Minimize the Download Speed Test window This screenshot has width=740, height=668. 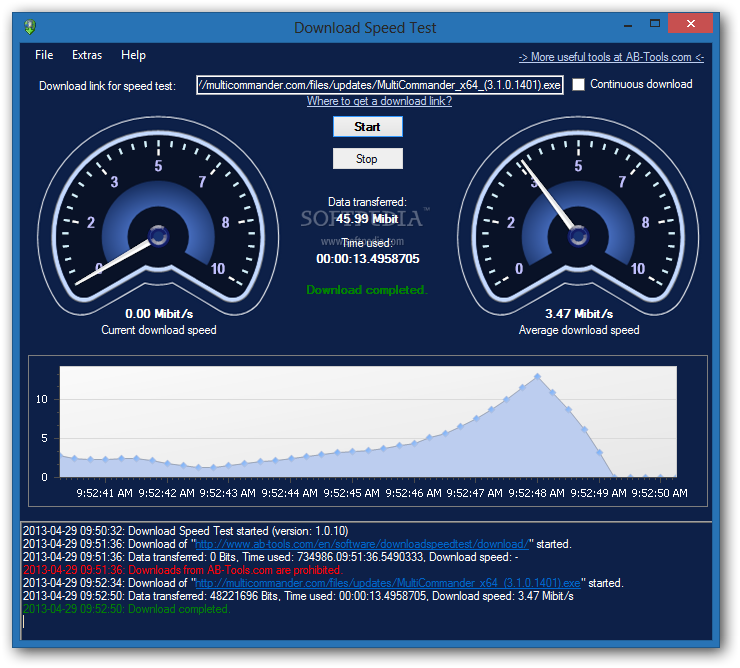click(628, 25)
